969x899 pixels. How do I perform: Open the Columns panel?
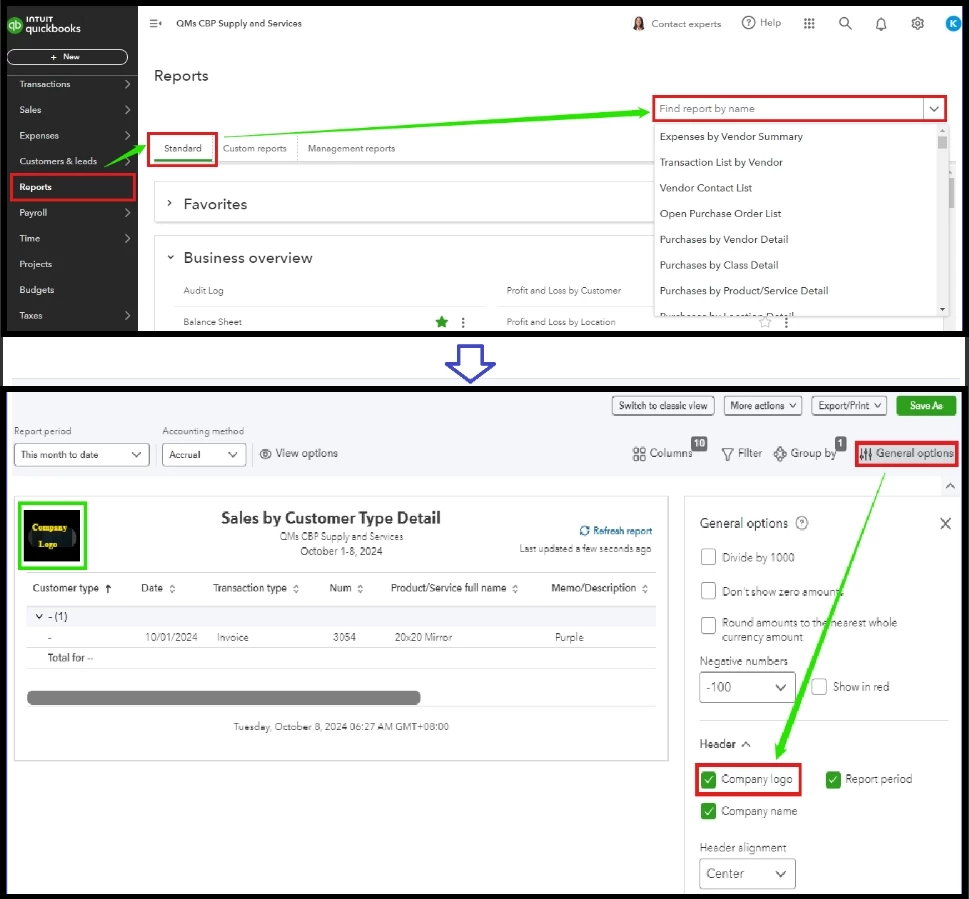tap(662, 454)
